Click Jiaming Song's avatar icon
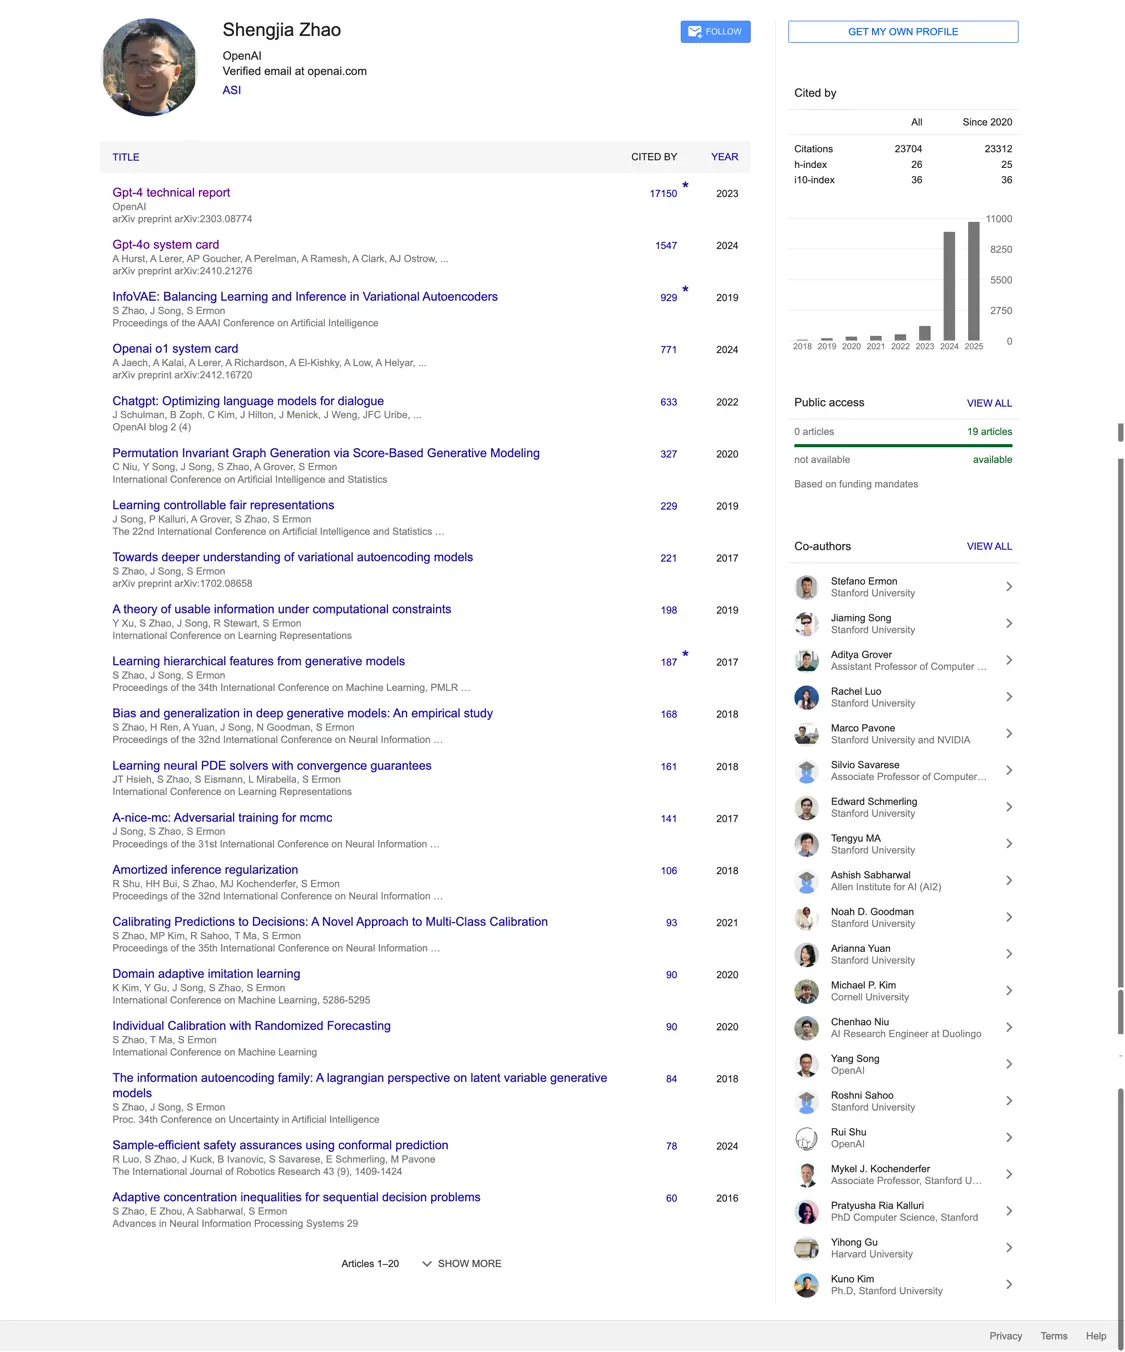Viewport: 1125px width, 1352px height. [x=806, y=624]
